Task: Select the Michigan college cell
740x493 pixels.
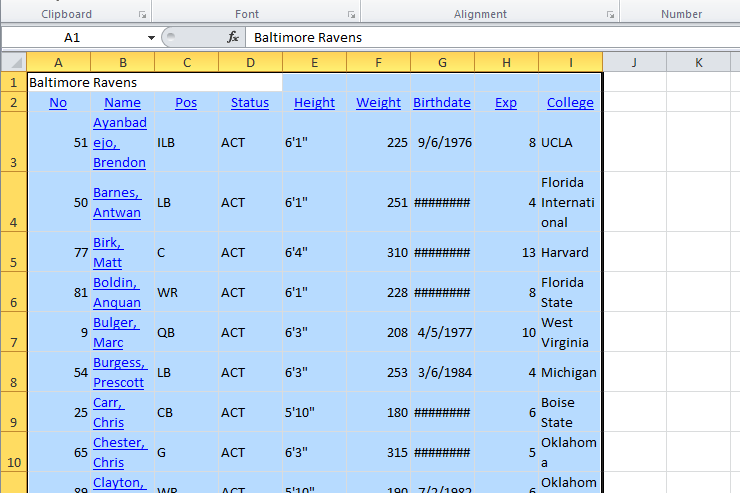Action: tap(570, 372)
